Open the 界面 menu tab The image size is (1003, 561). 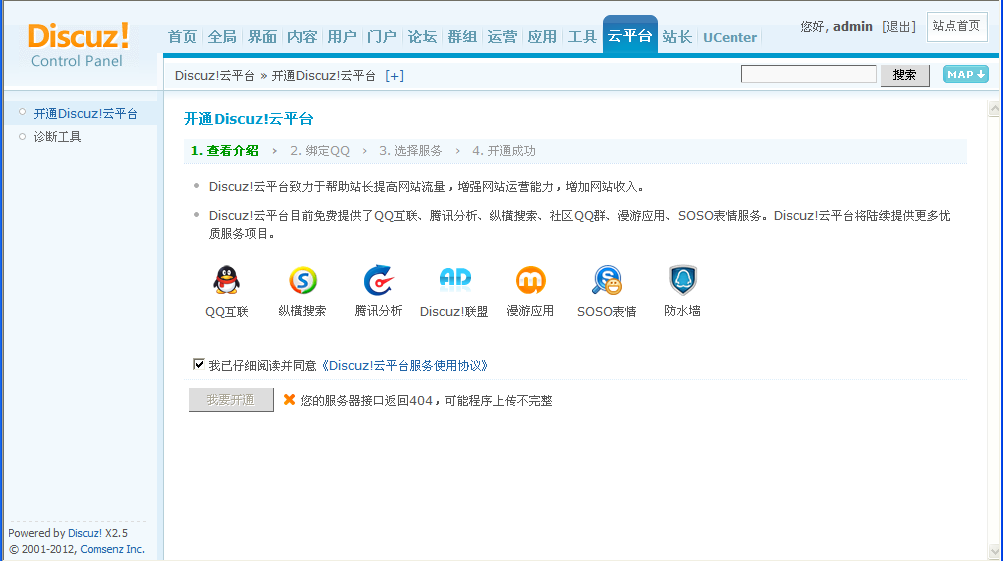coord(262,37)
